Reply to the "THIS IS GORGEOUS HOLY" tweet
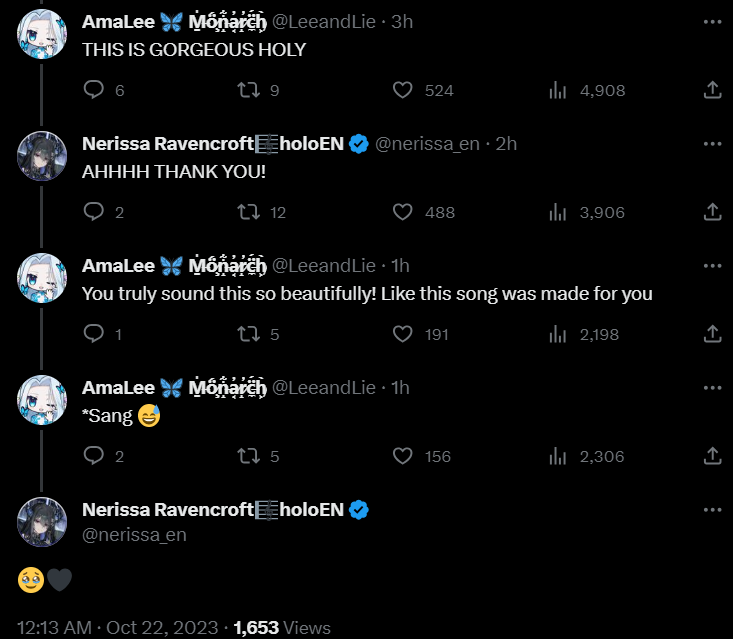This screenshot has width=733, height=639. [94, 90]
